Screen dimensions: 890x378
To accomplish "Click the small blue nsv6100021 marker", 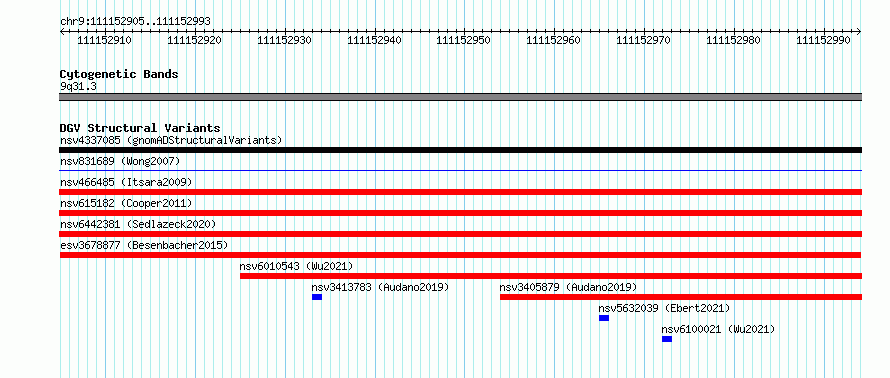I will pos(667,339).
